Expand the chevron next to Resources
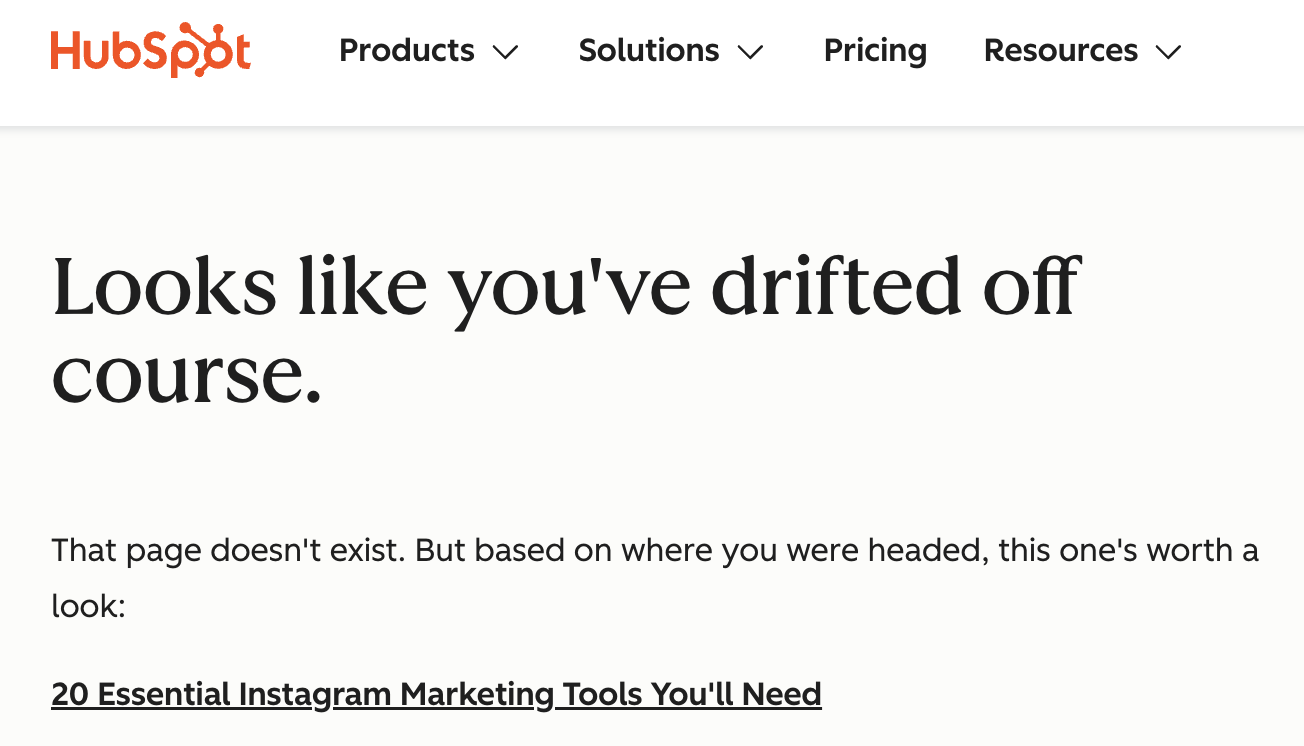Screen dimensions: 1304x746 point(1168,52)
